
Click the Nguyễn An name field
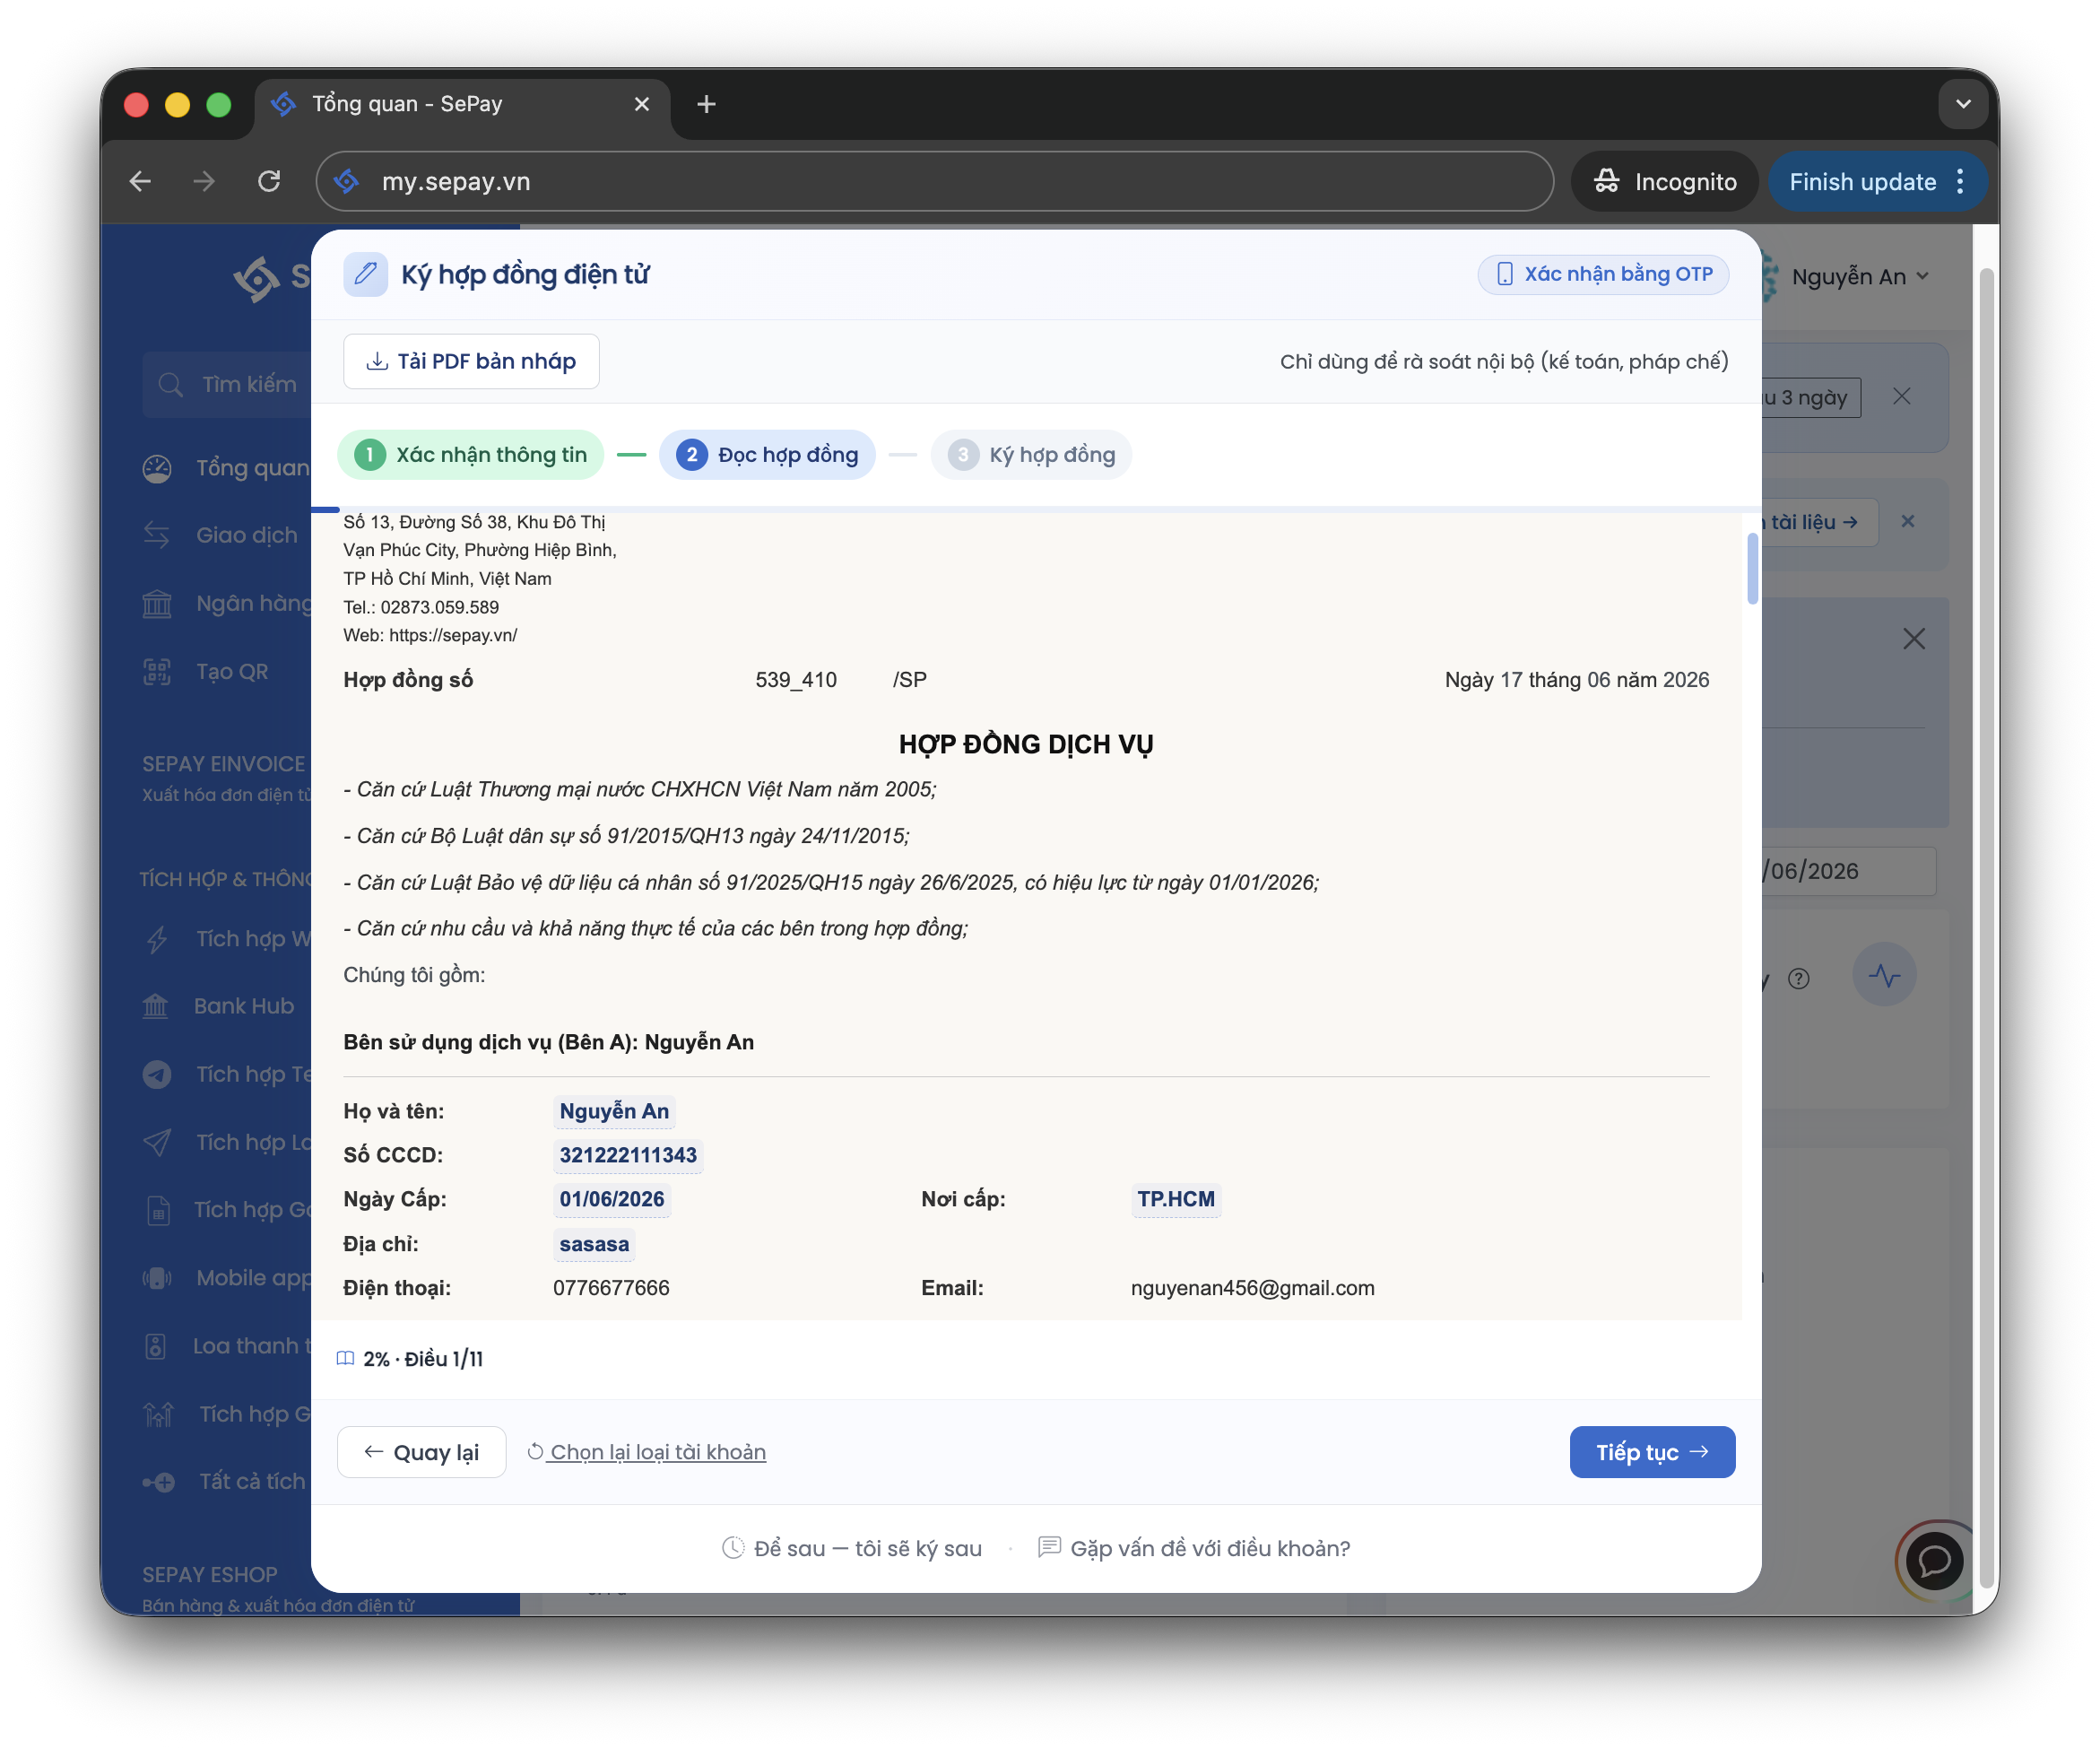[614, 1111]
